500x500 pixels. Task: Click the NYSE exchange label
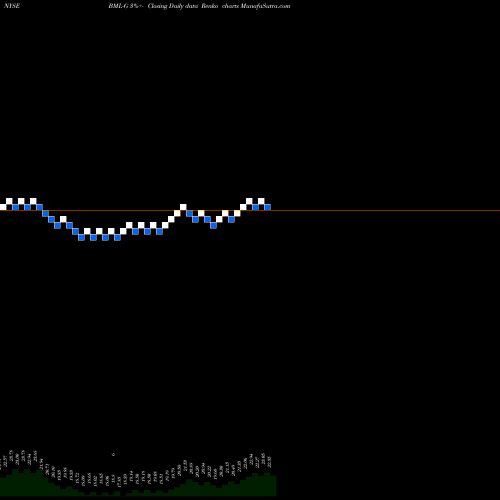click(x=12, y=6)
